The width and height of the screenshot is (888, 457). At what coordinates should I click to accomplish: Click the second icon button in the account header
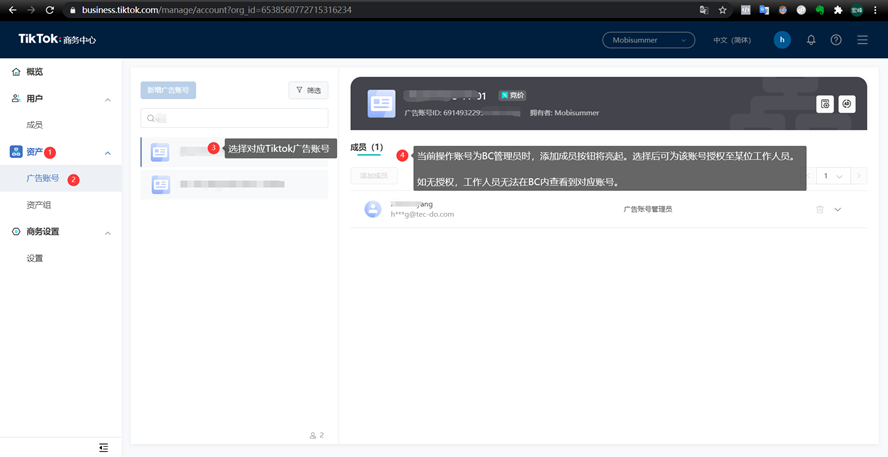(x=847, y=104)
